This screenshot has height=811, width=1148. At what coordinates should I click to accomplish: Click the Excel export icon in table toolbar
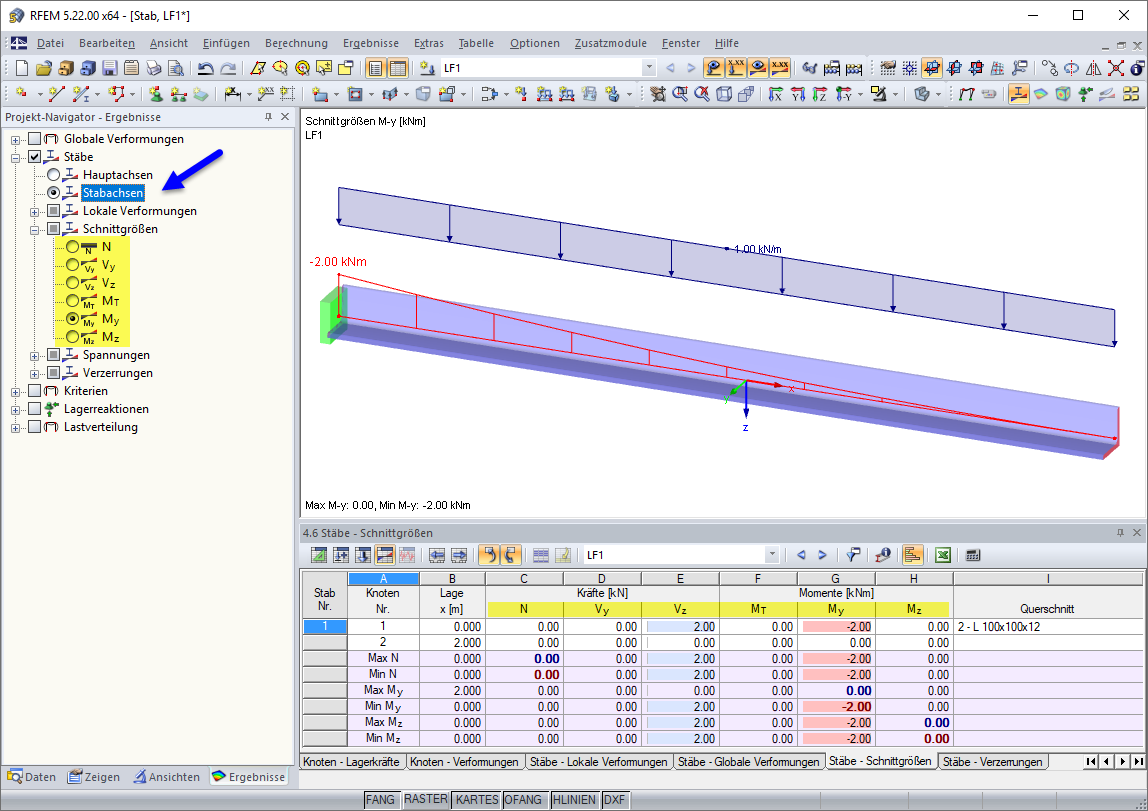pyautogui.click(x=943, y=556)
